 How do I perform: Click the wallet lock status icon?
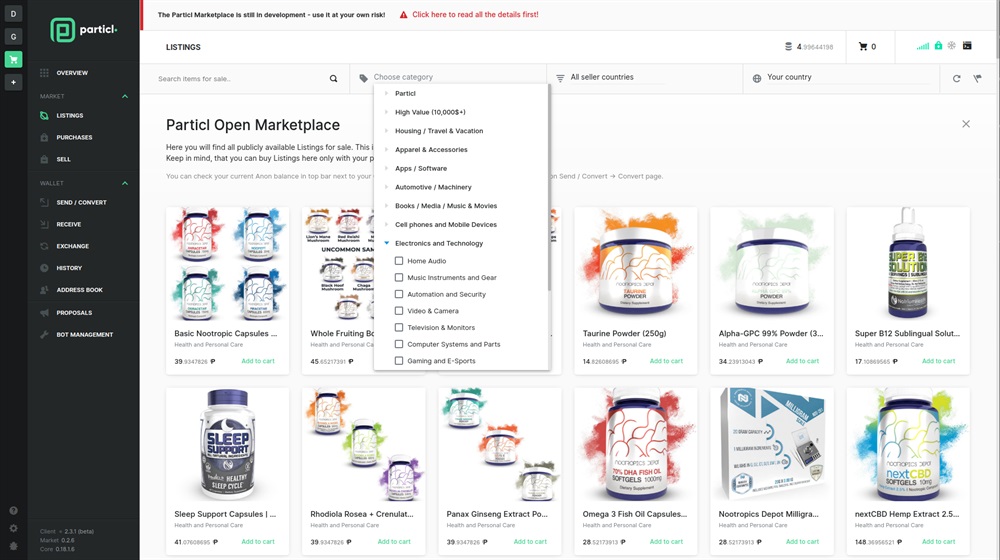(938, 46)
